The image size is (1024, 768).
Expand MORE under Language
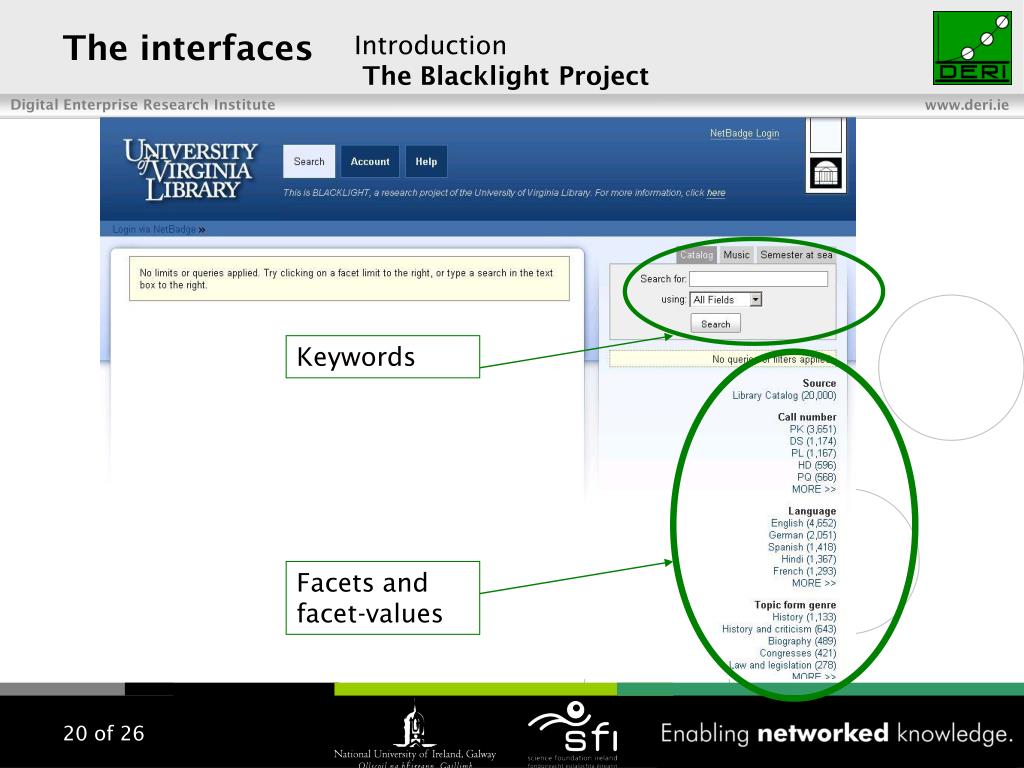(814, 583)
